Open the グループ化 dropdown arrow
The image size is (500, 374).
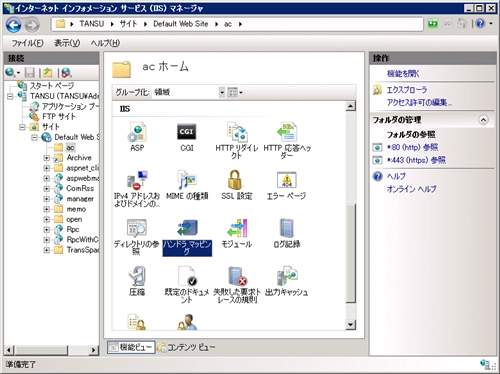pyautogui.click(x=222, y=92)
